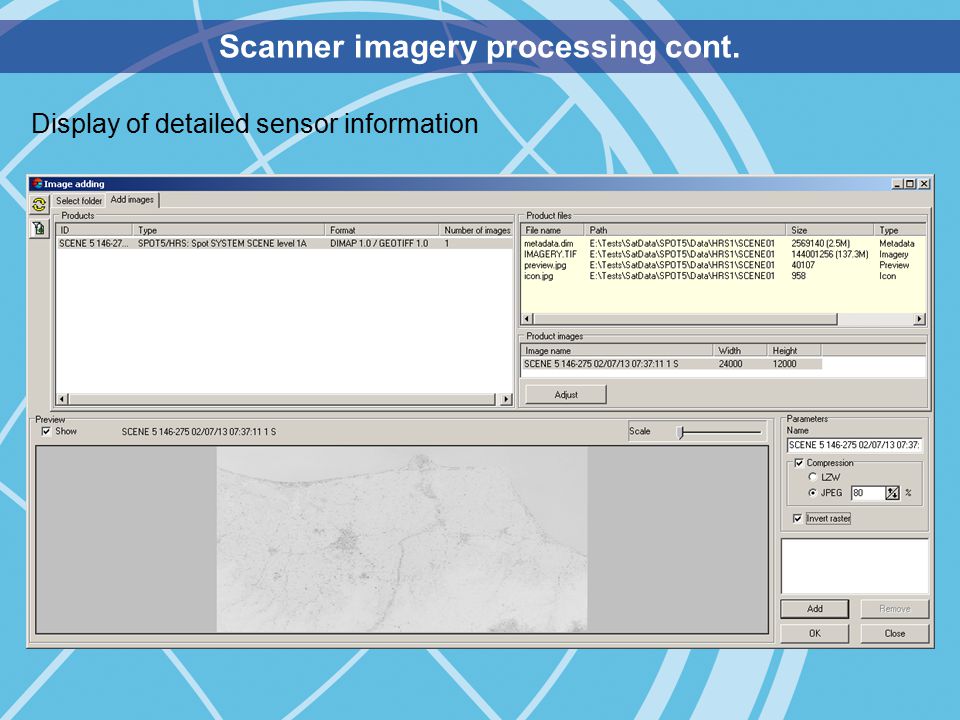Image resolution: width=960 pixels, height=720 pixels.
Task: Click the Height column header
Action: [794, 351]
